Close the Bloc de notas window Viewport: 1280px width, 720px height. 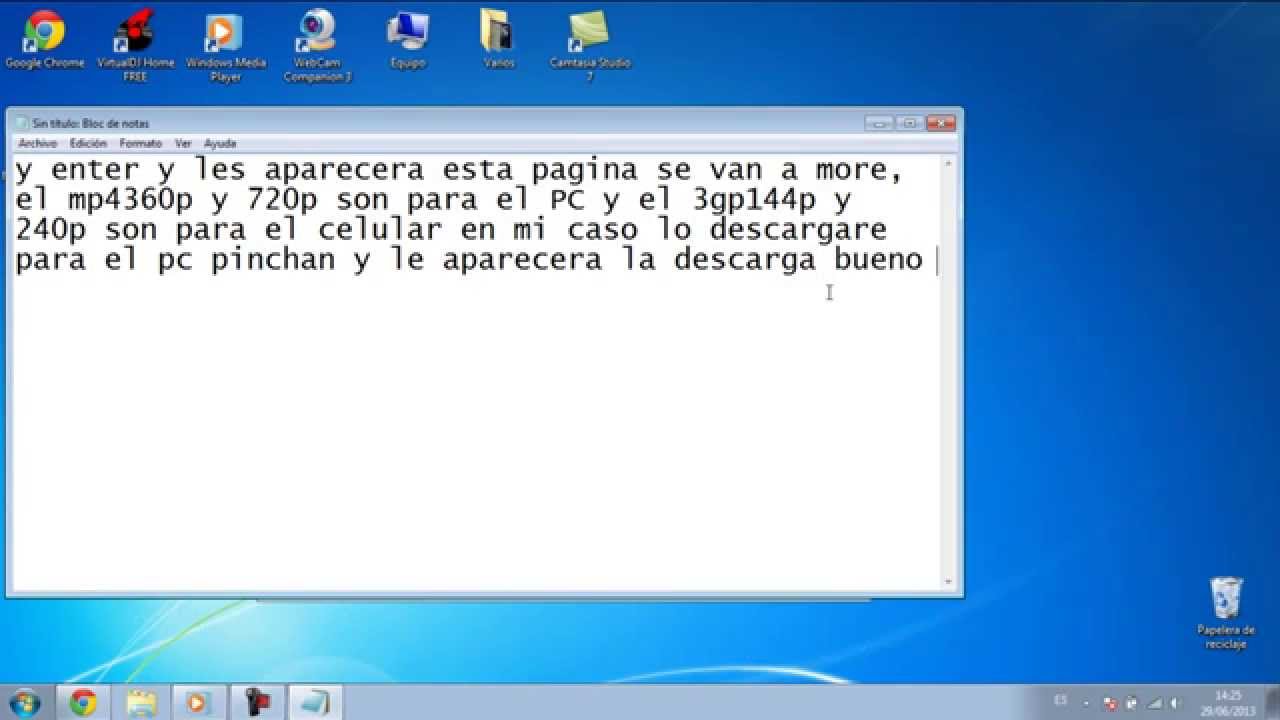[x=940, y=123]
